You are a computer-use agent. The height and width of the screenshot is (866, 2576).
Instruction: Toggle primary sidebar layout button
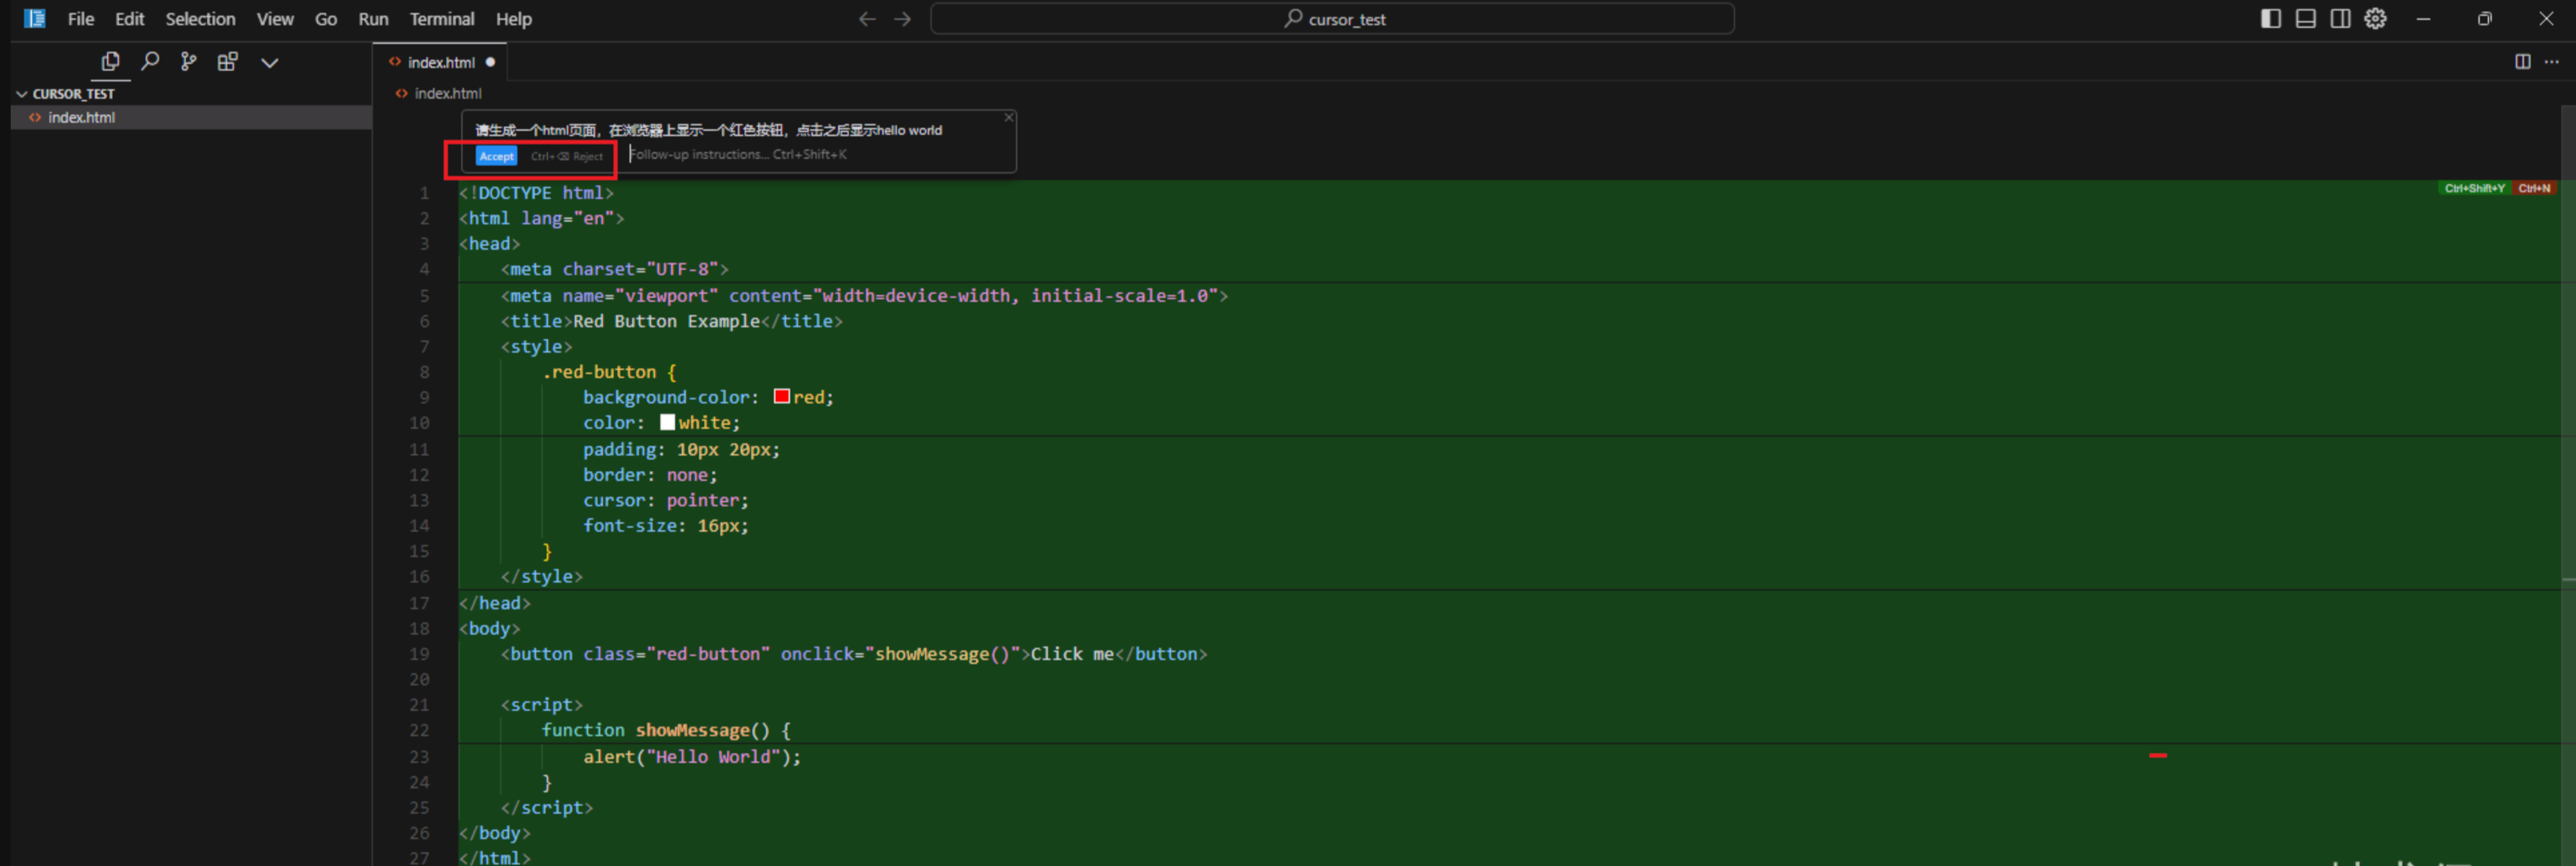(2270, 19)
